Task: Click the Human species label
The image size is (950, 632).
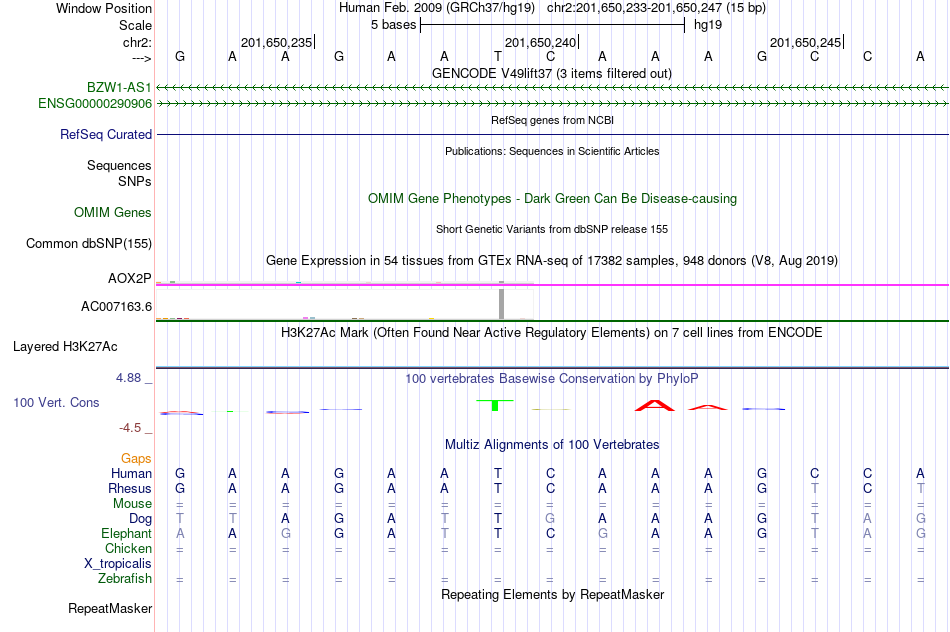Action: (131, 474)
